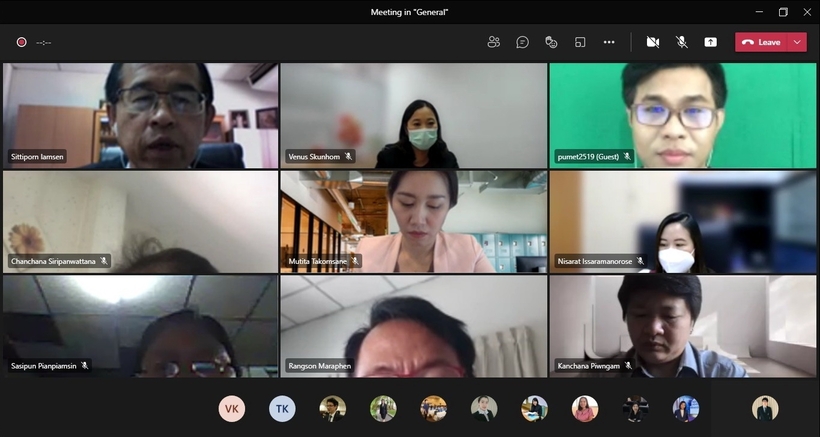820x437 pixels.
Task: Select Venus Skunhom's video tile
Action: pos(414,116)
